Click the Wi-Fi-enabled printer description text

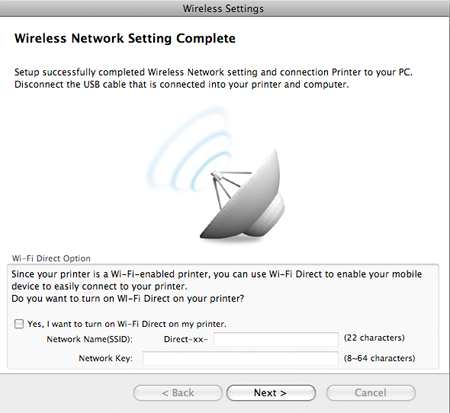(217, 280)
